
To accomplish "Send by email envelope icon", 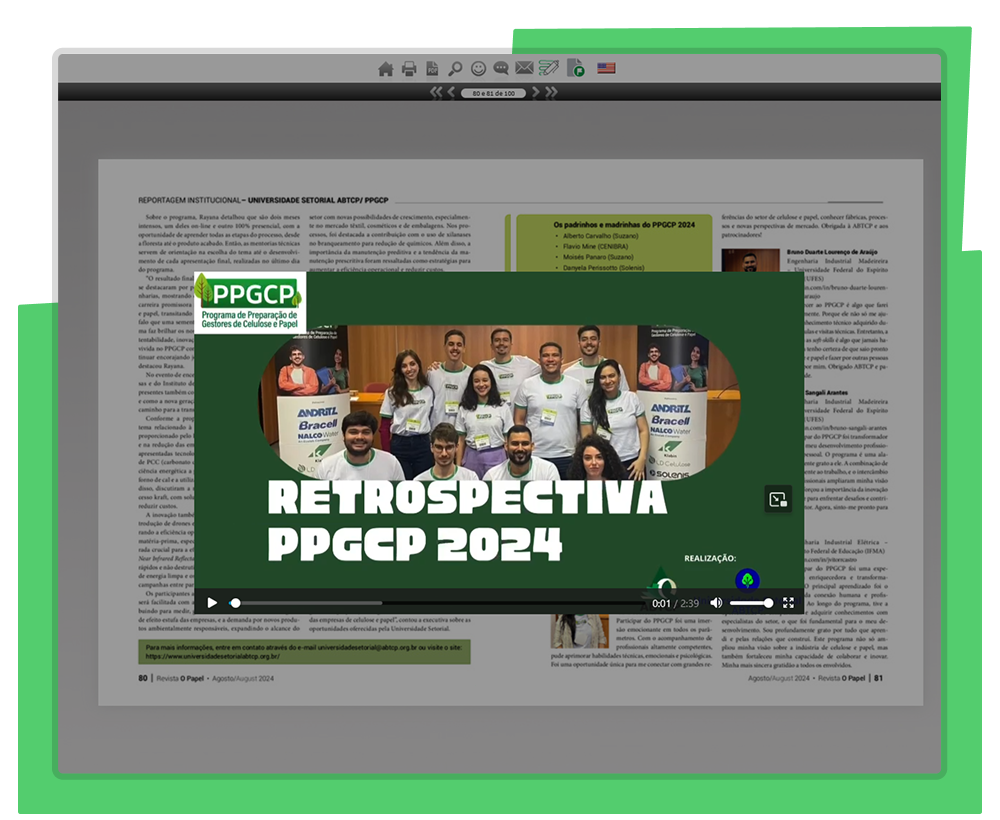I will [x=524, y=68].
